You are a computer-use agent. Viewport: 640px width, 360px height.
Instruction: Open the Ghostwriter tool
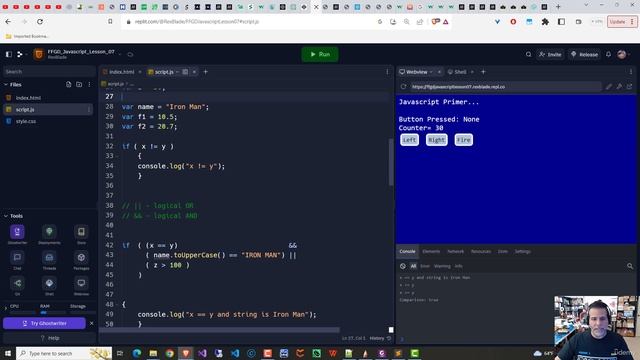pyautogui.click(x=17, y=234)
